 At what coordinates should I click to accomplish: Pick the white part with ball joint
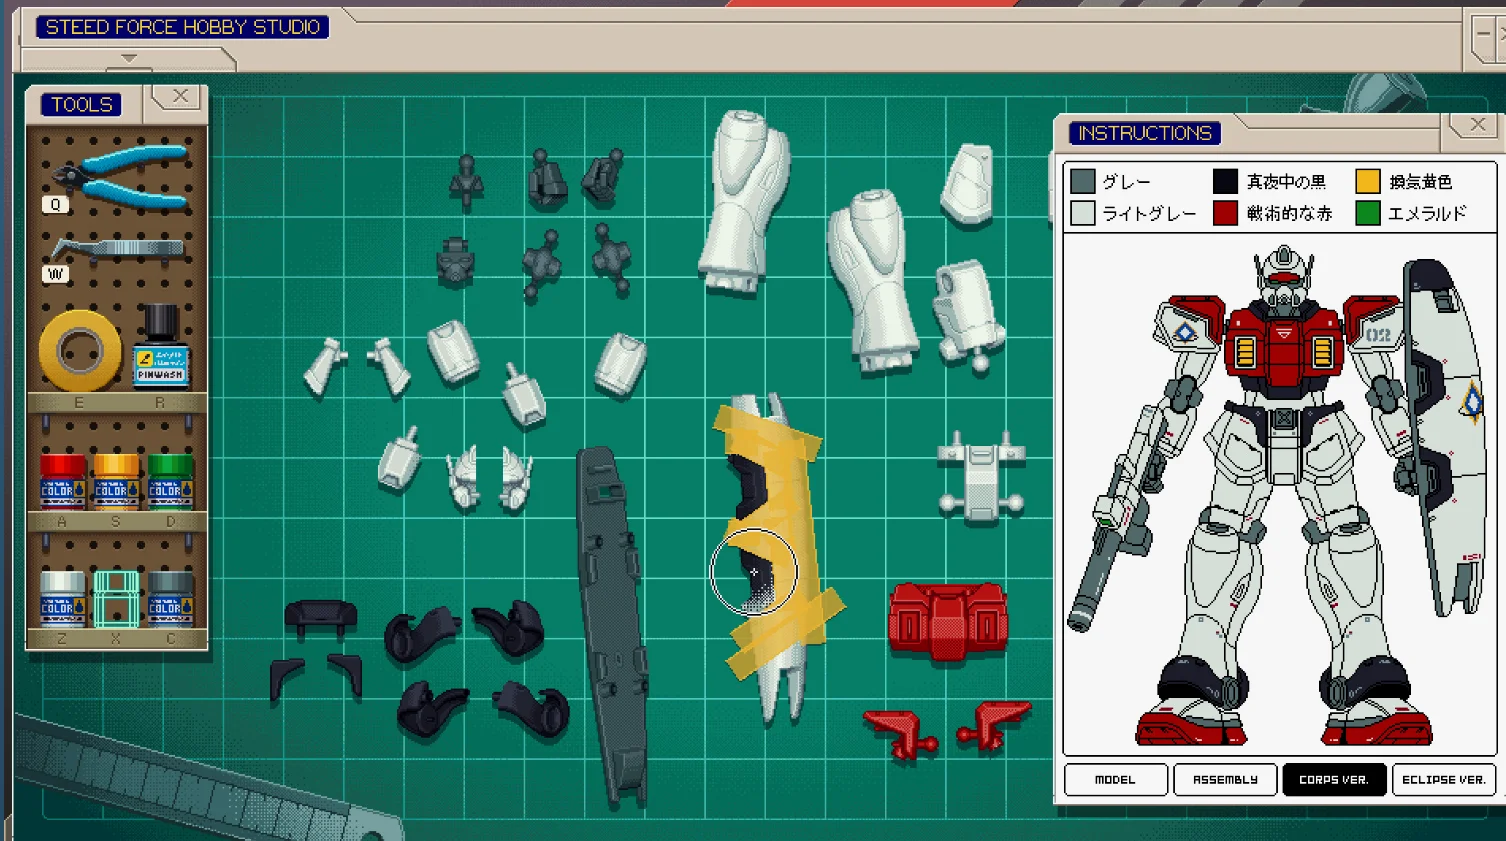[967, 315]
